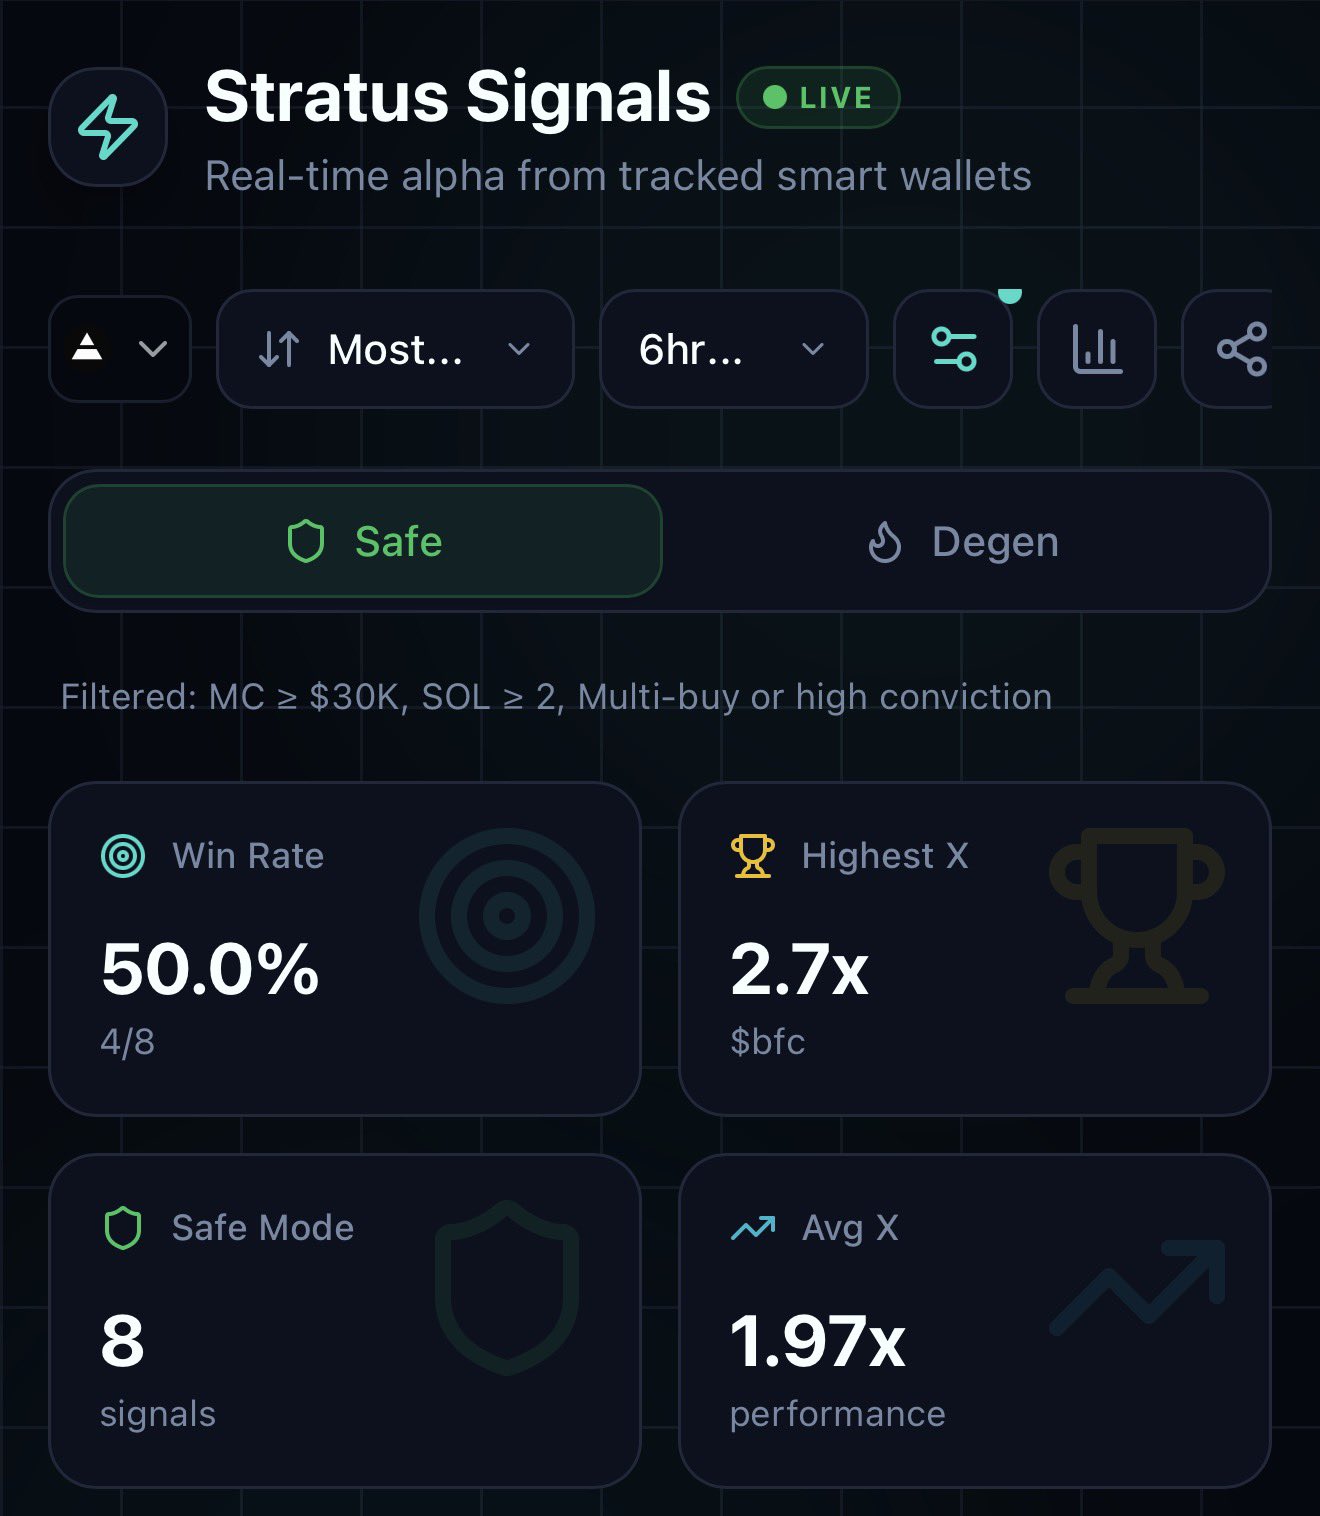The height and width of the screenshot is (1516, 1320).
Task: Open the triangle logo chain dropdown
Action: pos(120,349)
